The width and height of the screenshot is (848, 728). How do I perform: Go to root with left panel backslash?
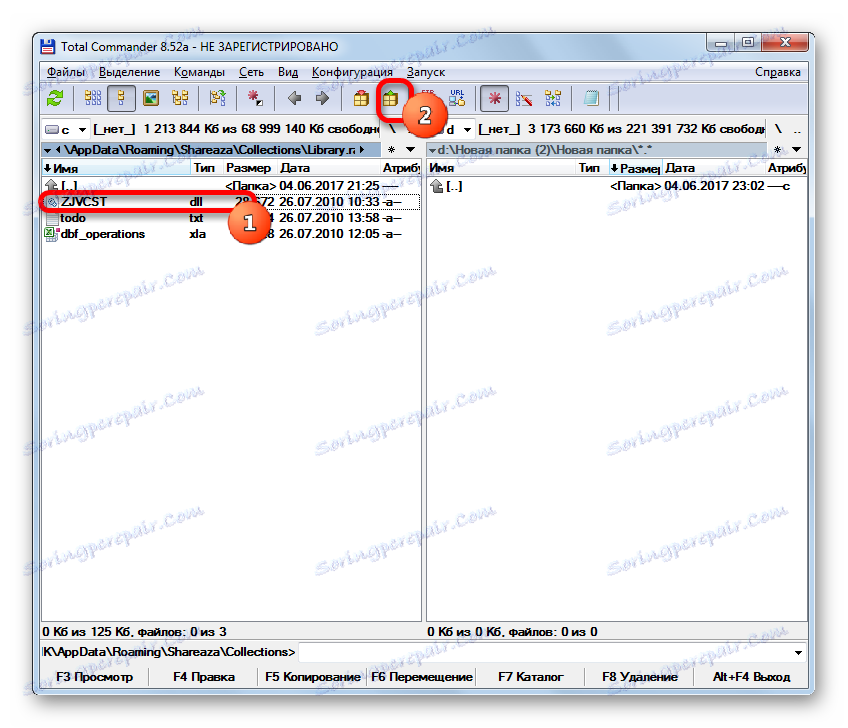click(x=393, y=129)
